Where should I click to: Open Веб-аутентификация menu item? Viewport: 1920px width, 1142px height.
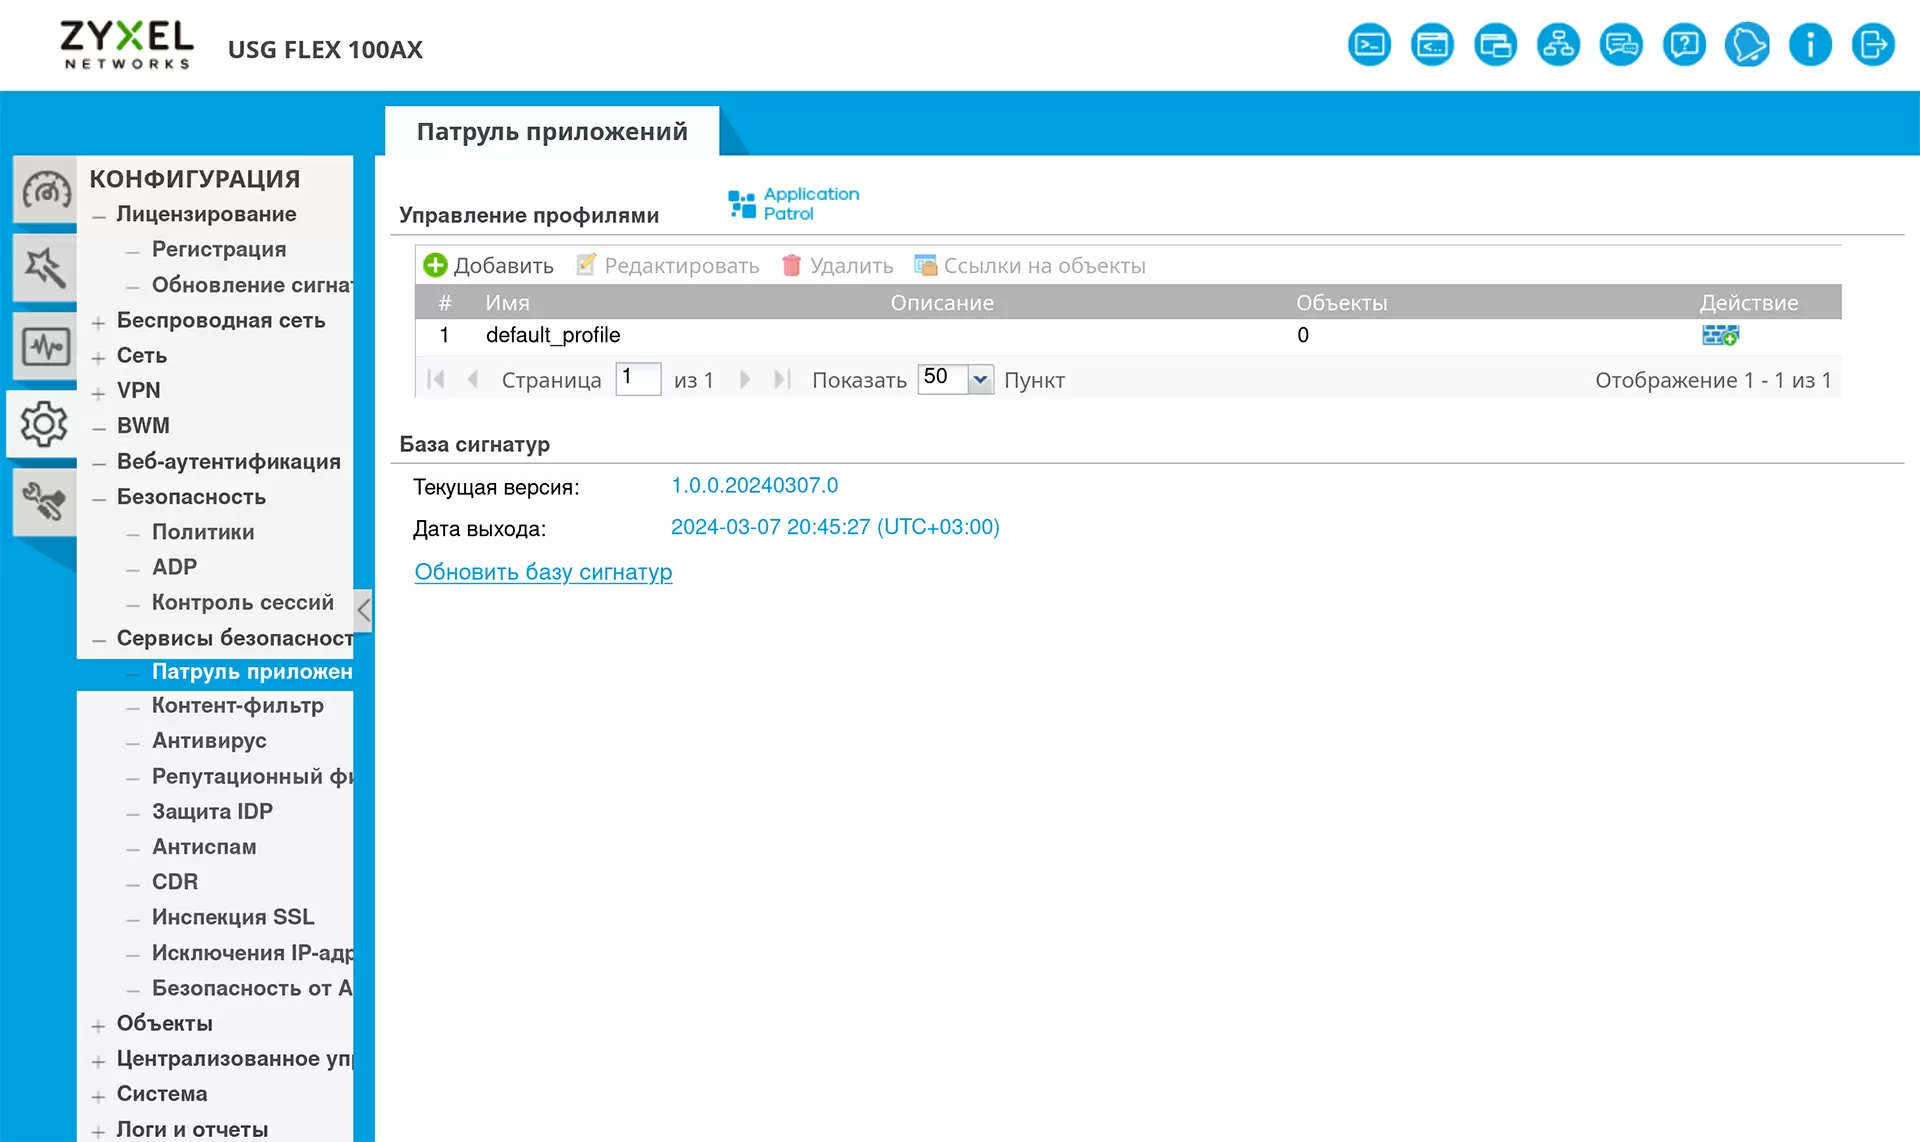(x=229, y=461)
